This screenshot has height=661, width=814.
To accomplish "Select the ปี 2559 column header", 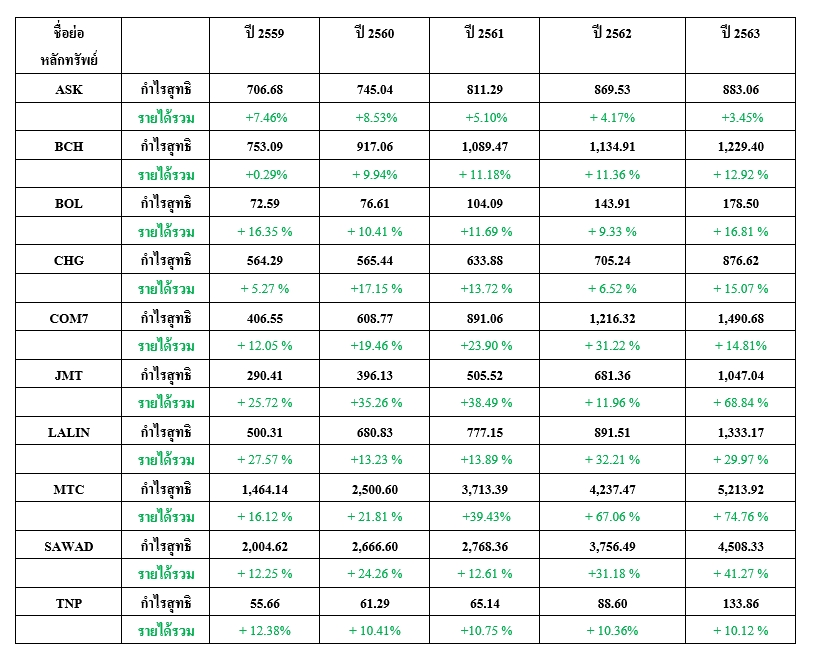I will (x=265, y=34).
